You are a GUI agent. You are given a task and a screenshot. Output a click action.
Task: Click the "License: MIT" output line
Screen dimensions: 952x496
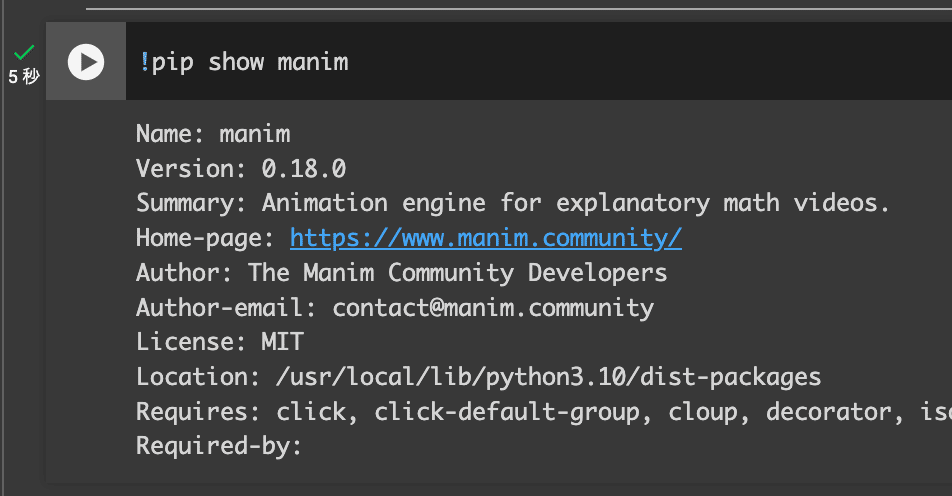(x=219, y=342)
